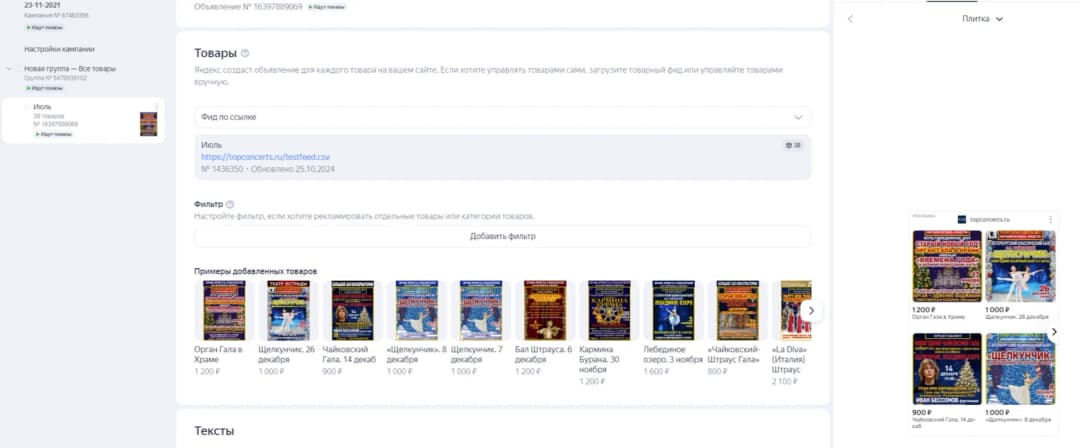The height and width of the screenshot is (448, 1080).
Task: Click the help icon beside Фильтр
Action: pos(230,204)
